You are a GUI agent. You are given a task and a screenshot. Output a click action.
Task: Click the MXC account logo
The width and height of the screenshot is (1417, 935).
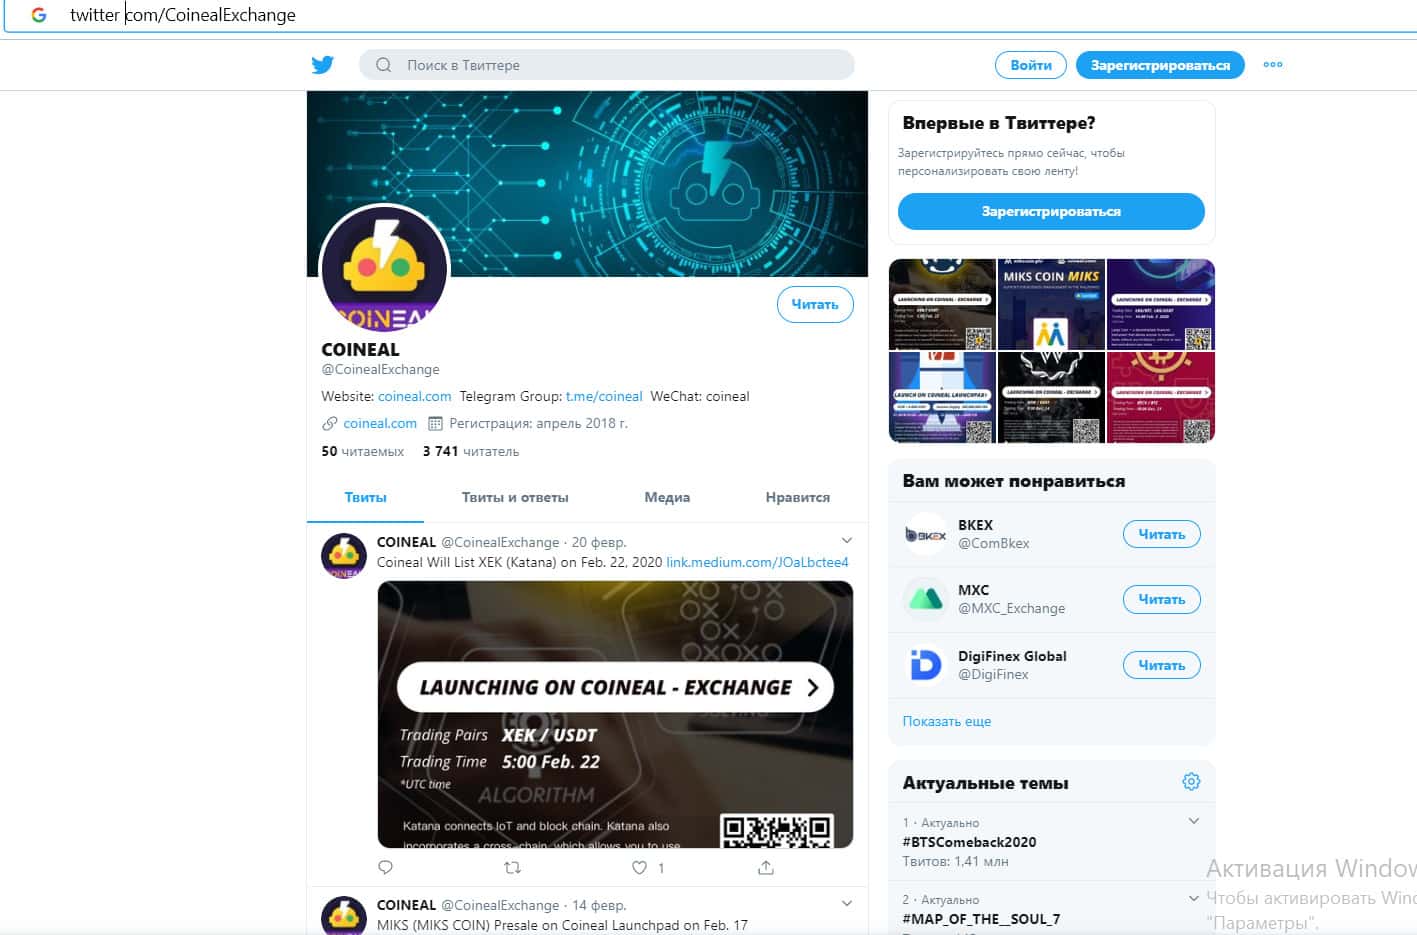tap(925, 600)
